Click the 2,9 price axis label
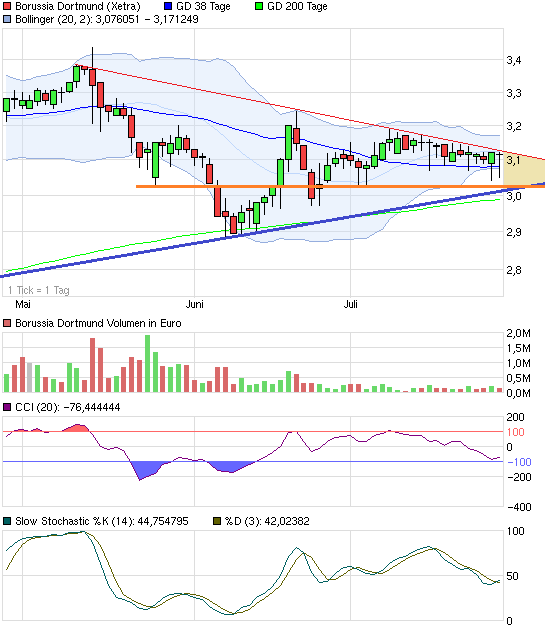Image resolution: width=545 pixels, height=629 pixels. tap(514, 232)
